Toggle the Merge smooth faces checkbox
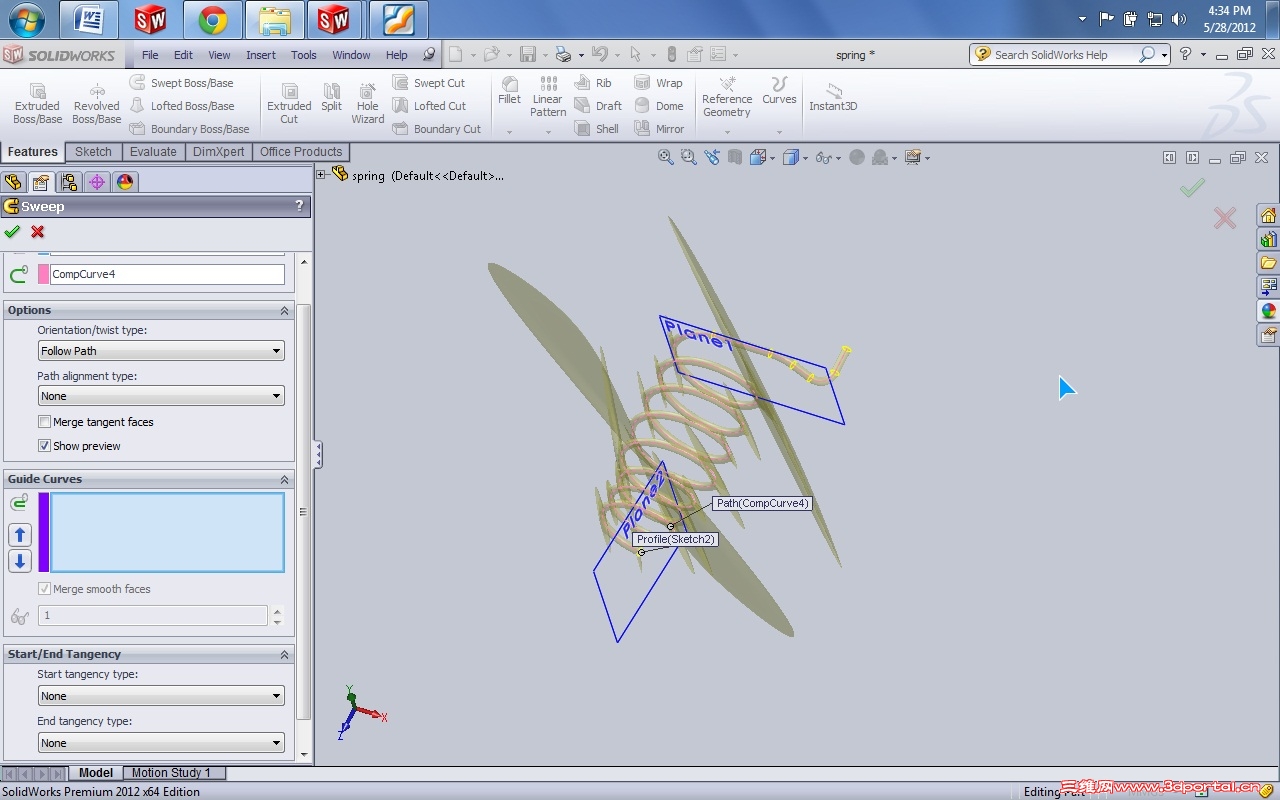Screen dimensions: 1280x800 point(44,589)
